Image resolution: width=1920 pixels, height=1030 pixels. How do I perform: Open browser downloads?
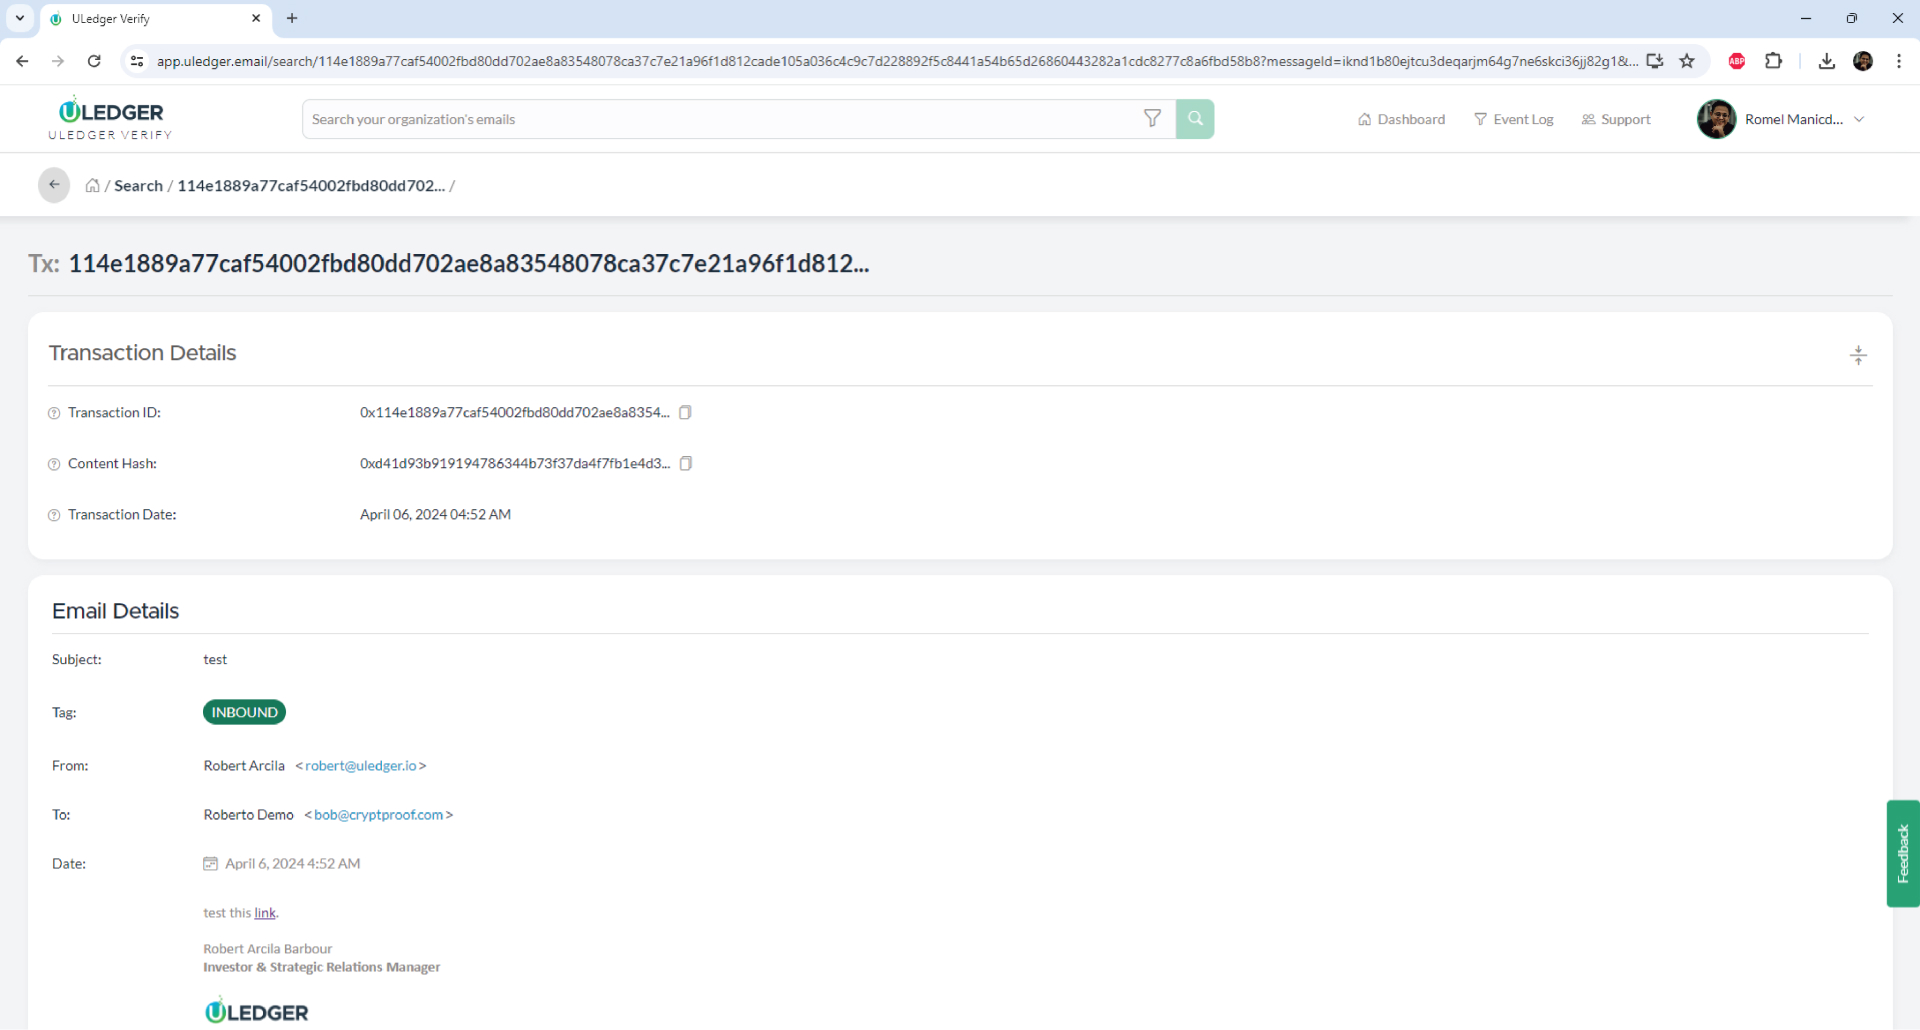coord(1826,61)
